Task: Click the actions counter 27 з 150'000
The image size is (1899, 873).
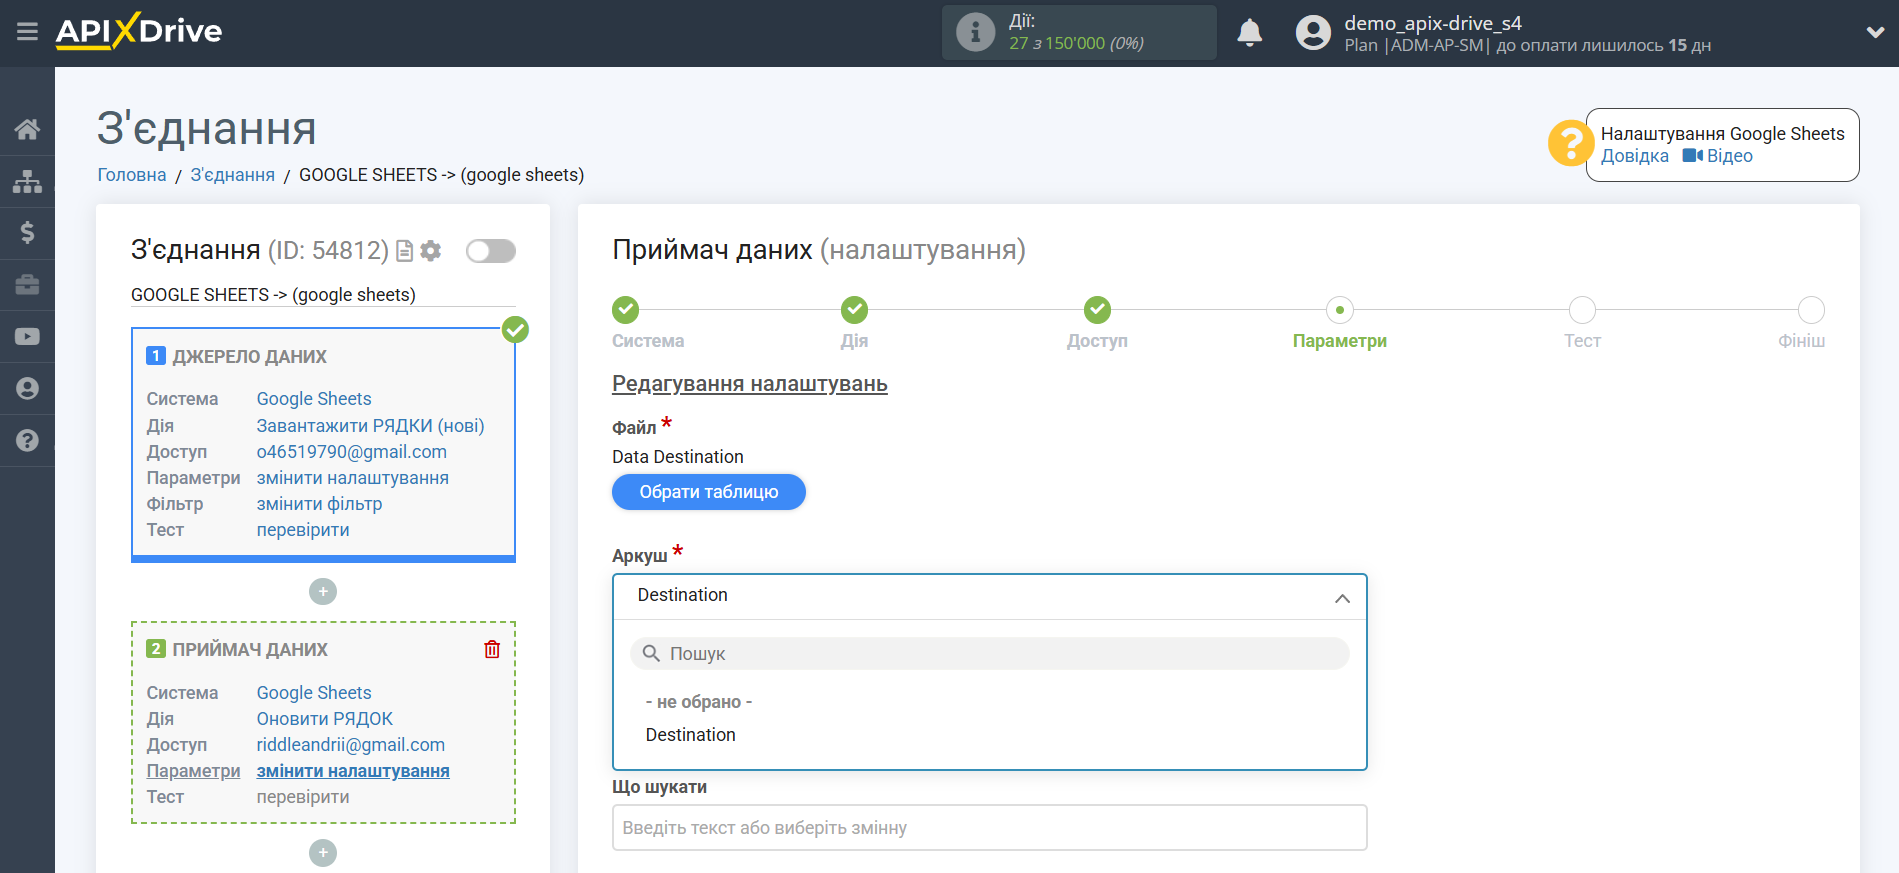Action: [1076, 43]
